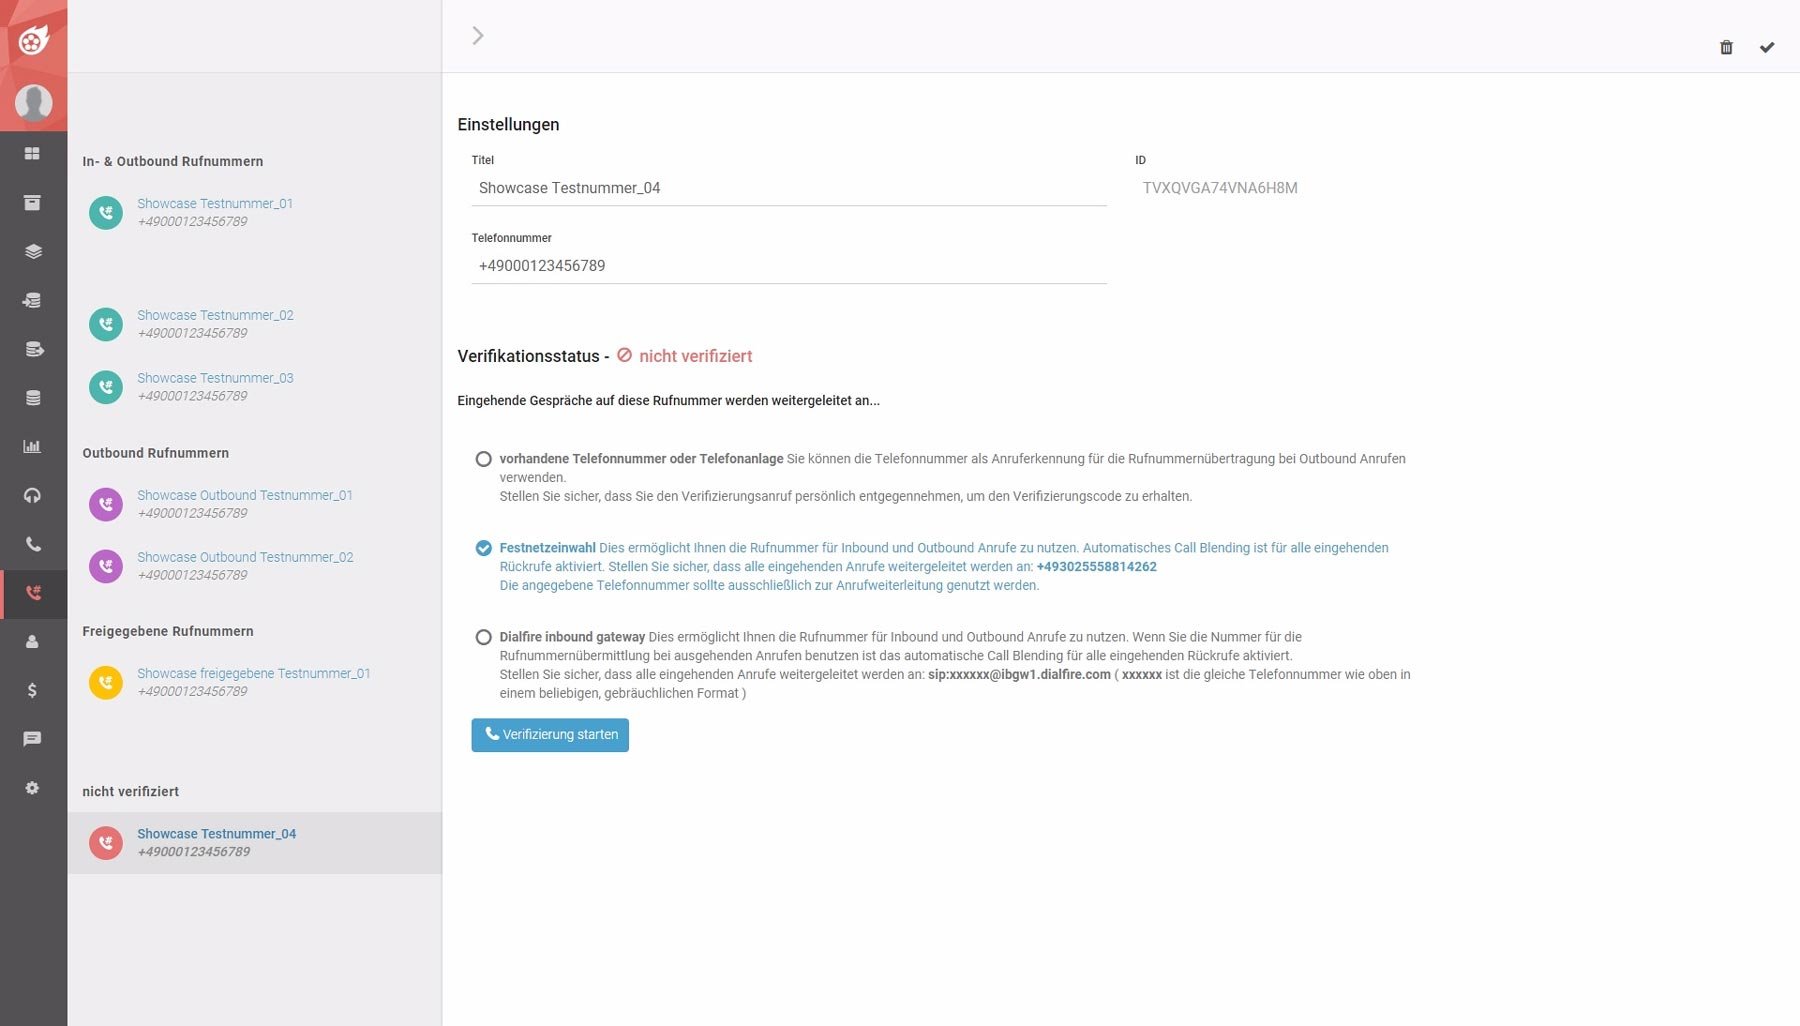The width and height of the screenshot is (1800, 1026).
Task: Open the user avatar profile
Action: click(x=33, y=103)
